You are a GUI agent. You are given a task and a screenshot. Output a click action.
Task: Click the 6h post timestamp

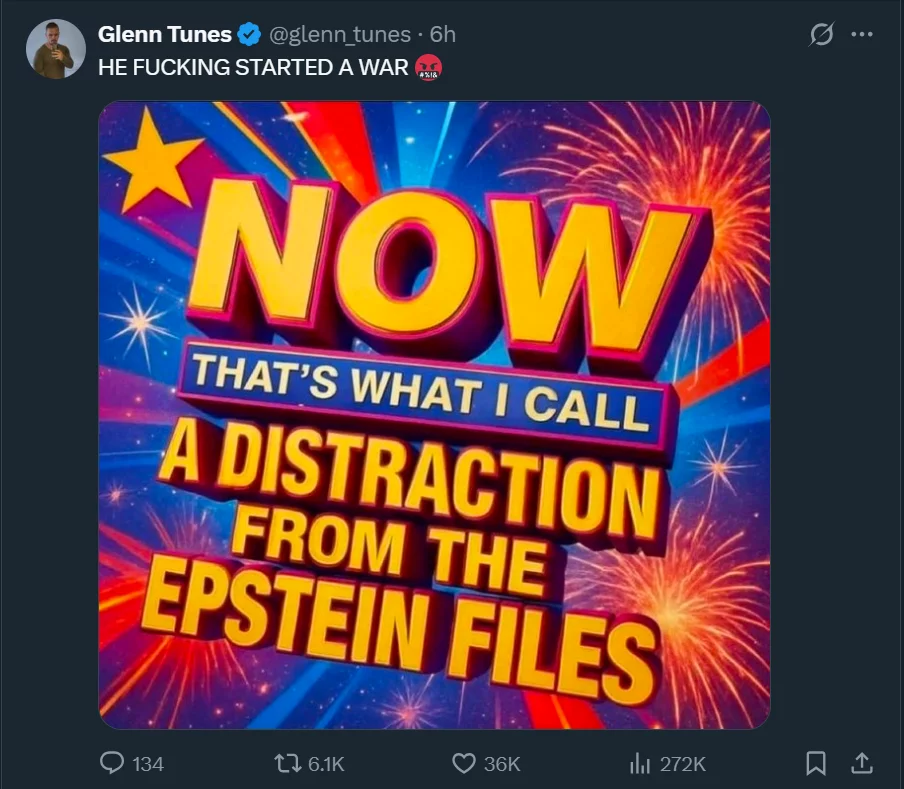tap(443, 35)
